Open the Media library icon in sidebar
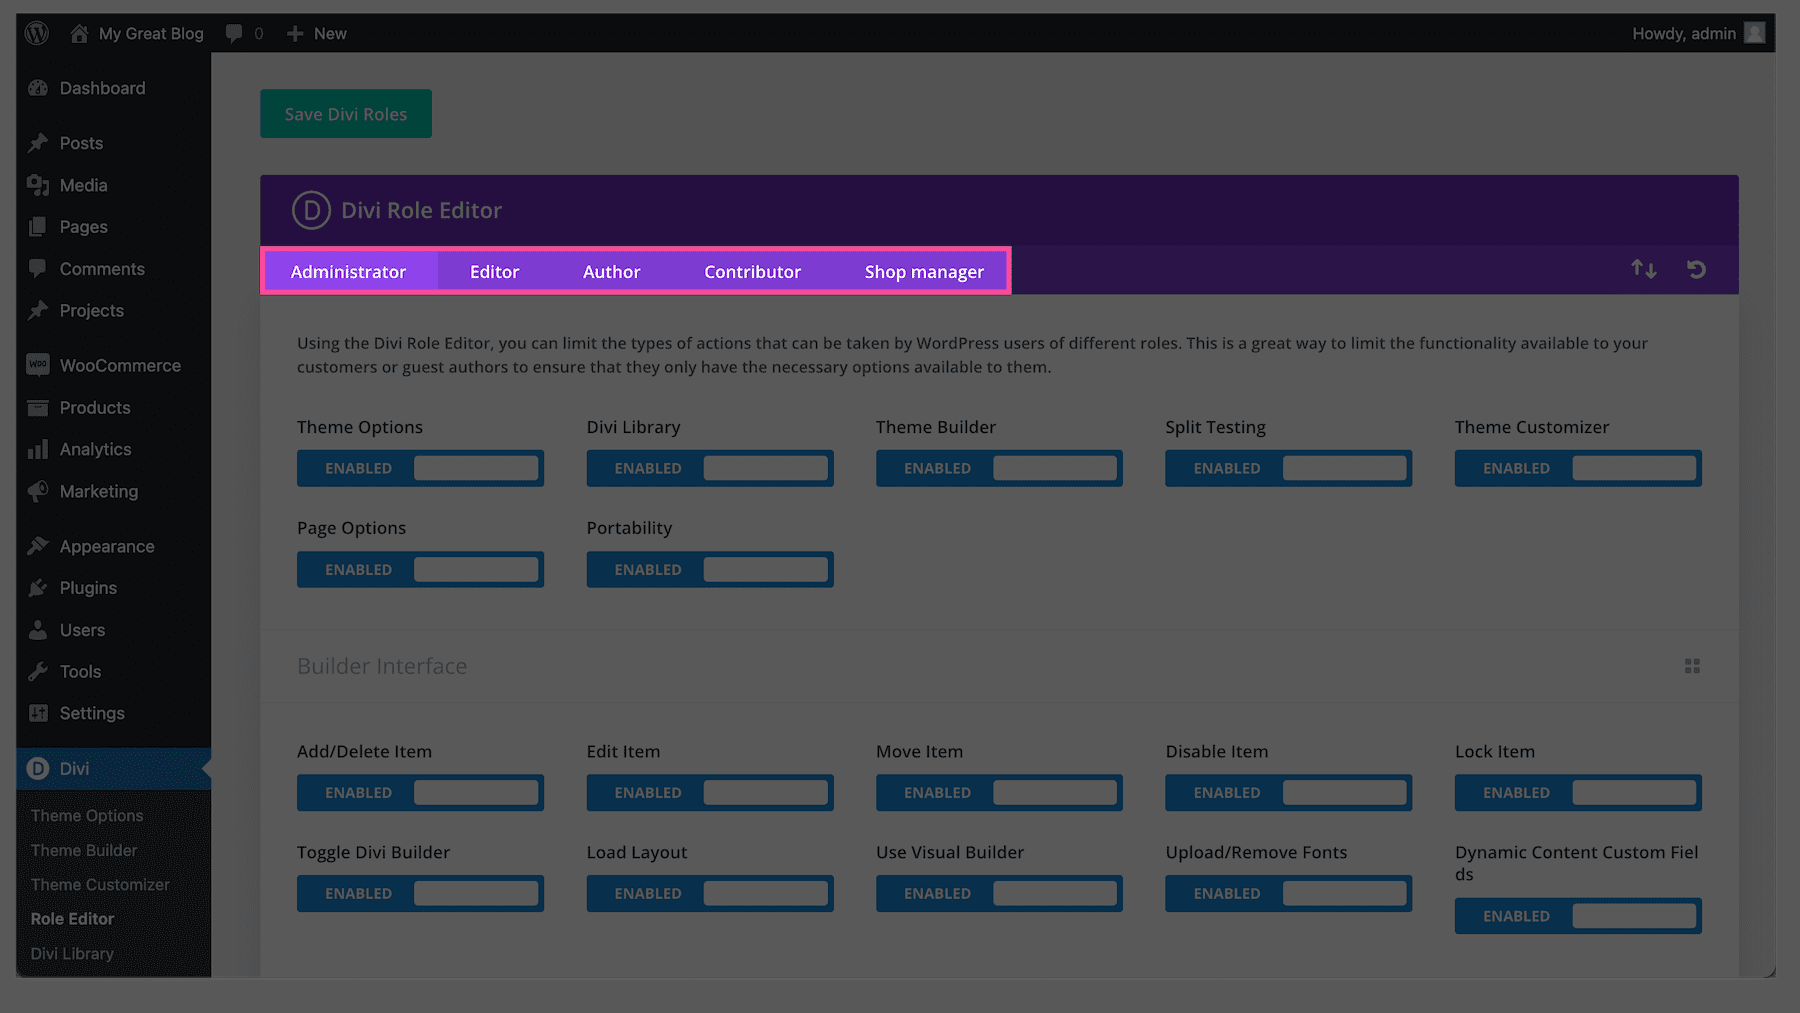 tap(37, 185)
